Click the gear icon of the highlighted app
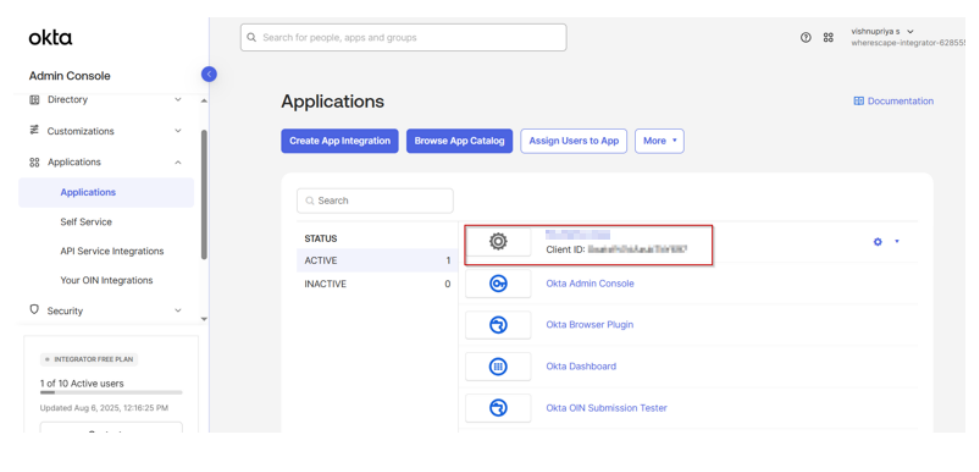 (x=498, y=241)
